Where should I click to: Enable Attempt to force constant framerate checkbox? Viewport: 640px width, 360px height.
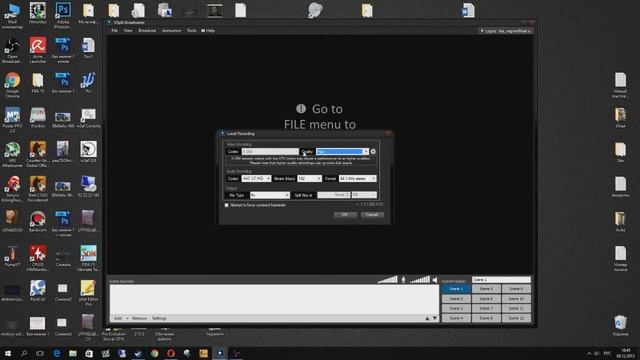227,205
